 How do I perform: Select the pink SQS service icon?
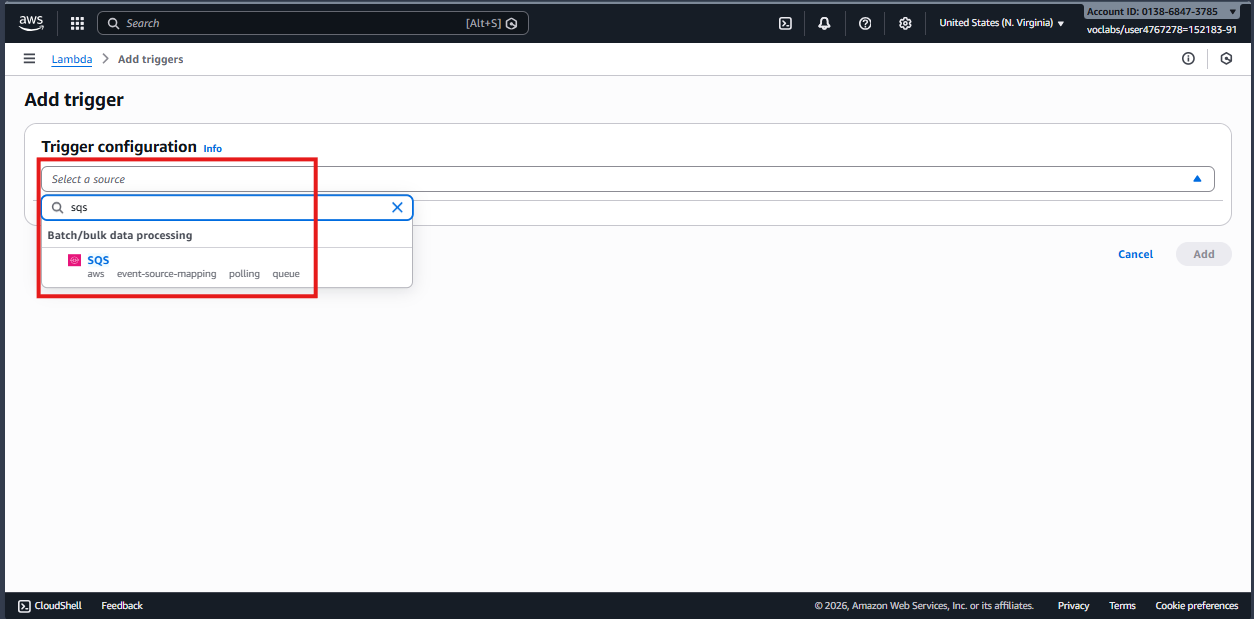tap(74, 259)
